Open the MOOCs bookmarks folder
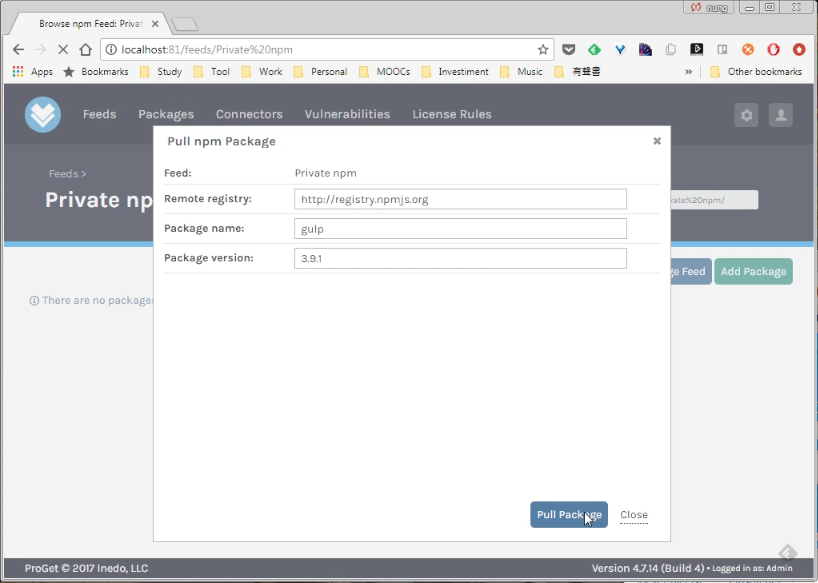The height and width of the screenshot is (583, 818). tap(384, 71)
